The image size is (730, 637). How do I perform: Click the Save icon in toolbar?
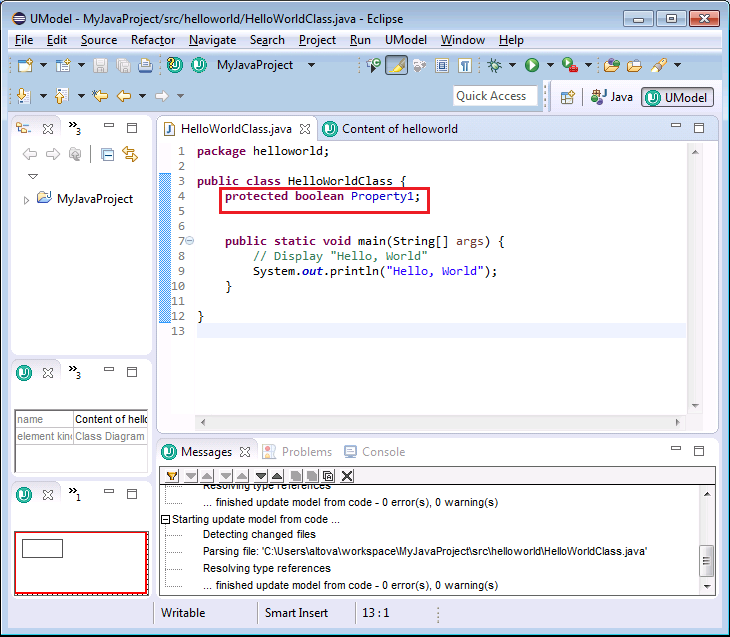coord(100,65)
